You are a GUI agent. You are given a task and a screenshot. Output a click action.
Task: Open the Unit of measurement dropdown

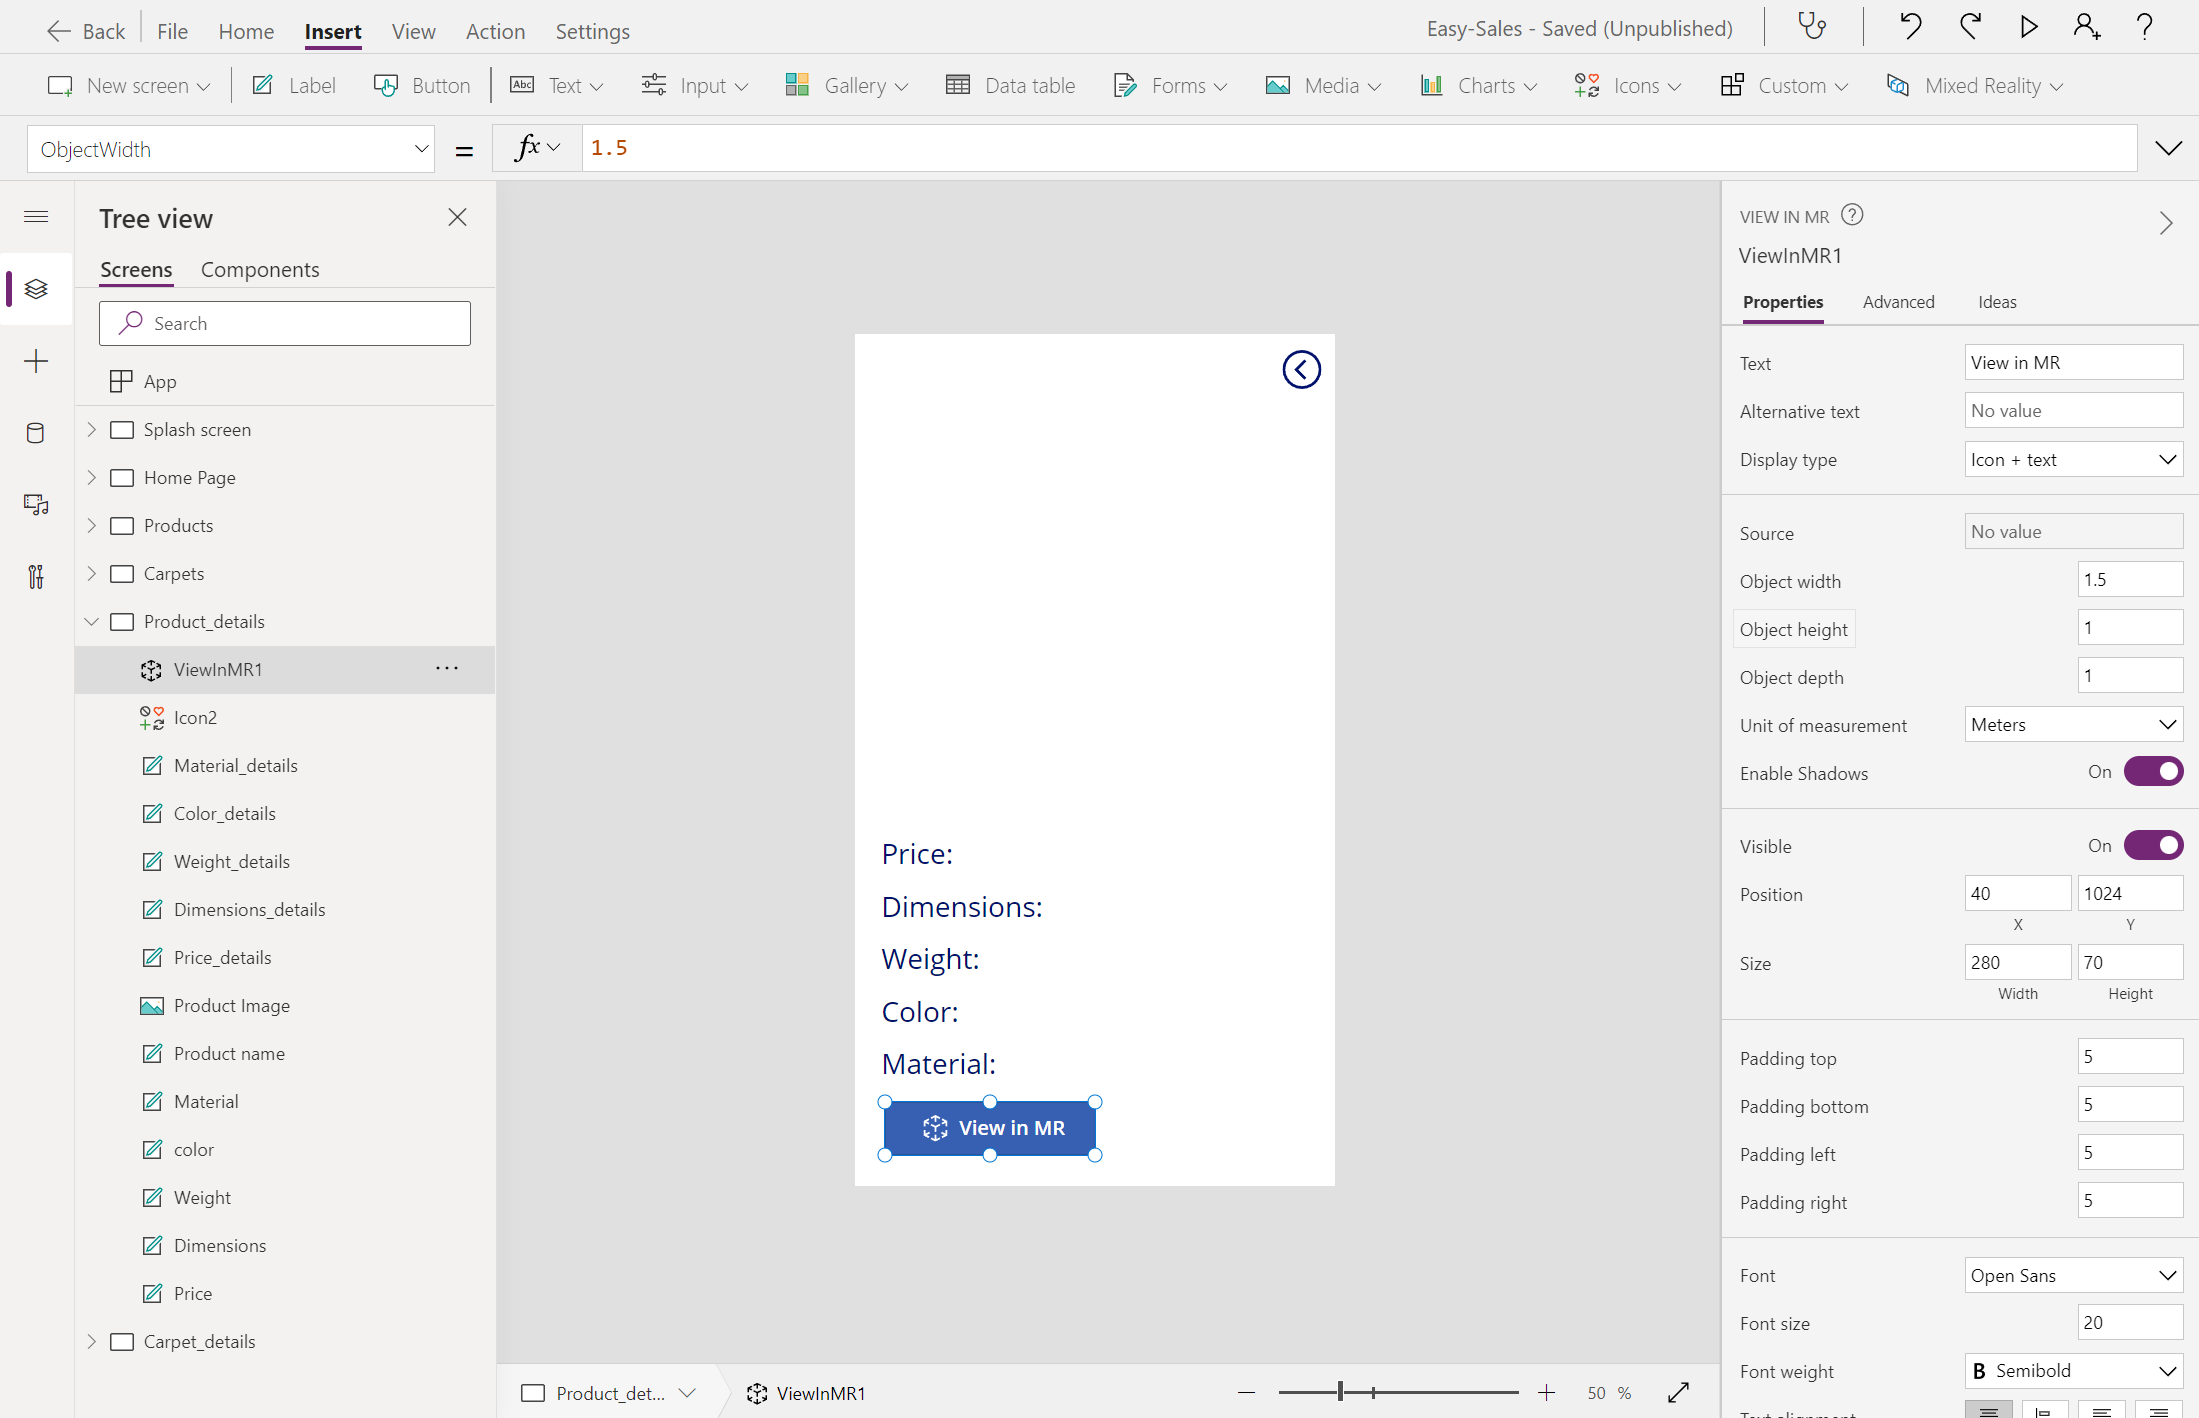pyautogui.click(x=2074, y=725)
